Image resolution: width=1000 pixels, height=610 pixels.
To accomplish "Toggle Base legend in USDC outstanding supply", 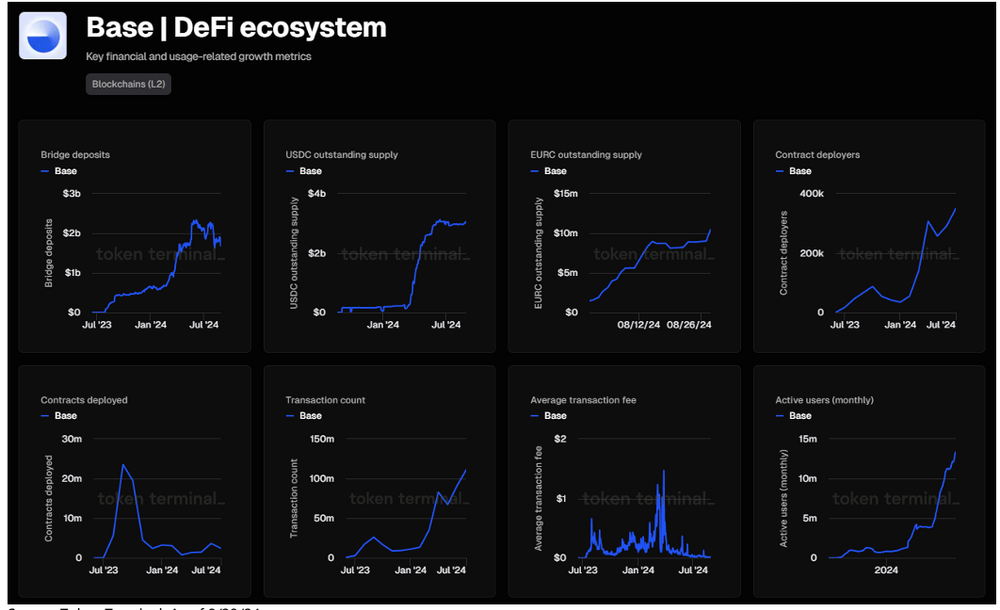I will coord(304,171).
